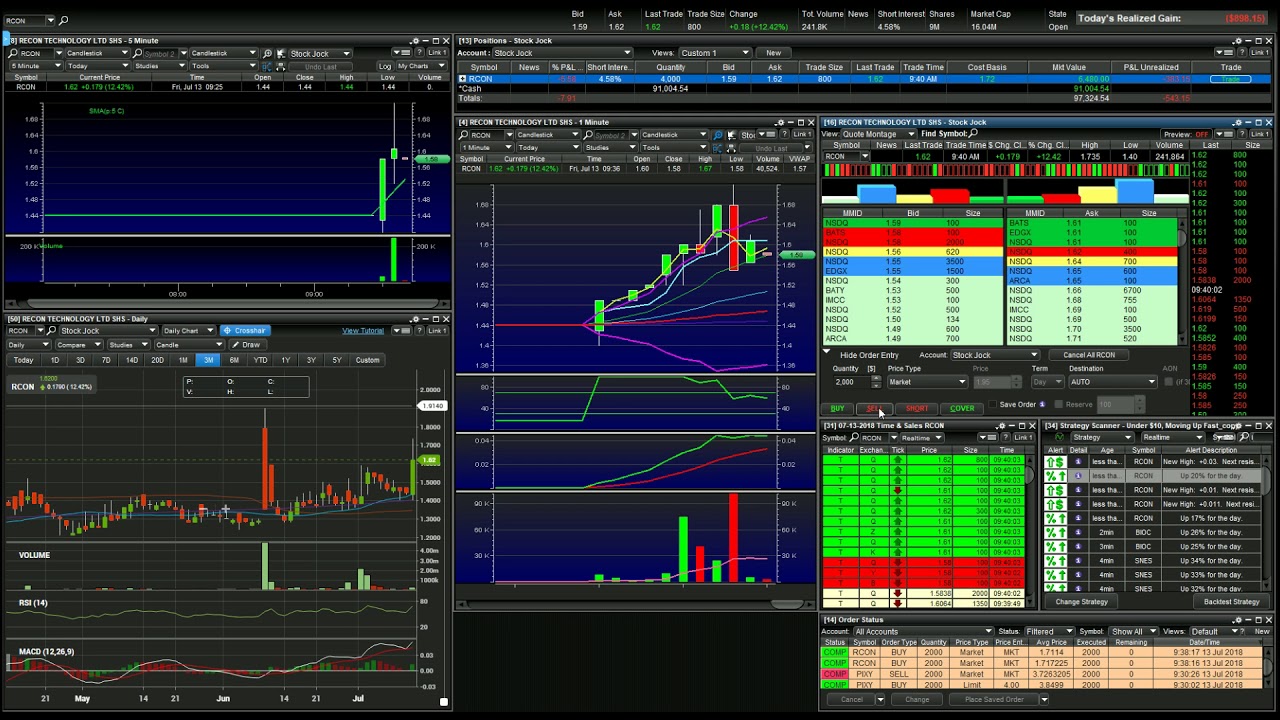Click New button in Positions window
The width and height of the screenshot is (1280, 720).
pos(774,53)
